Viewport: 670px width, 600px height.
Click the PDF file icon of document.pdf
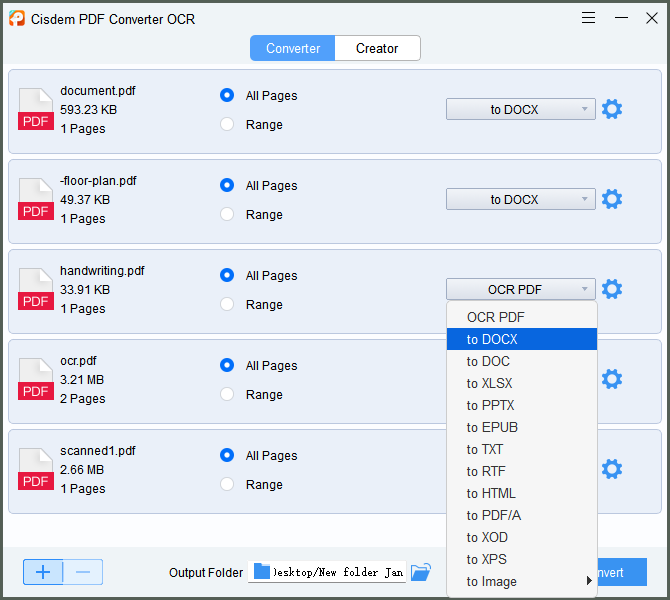click(36, 109)
